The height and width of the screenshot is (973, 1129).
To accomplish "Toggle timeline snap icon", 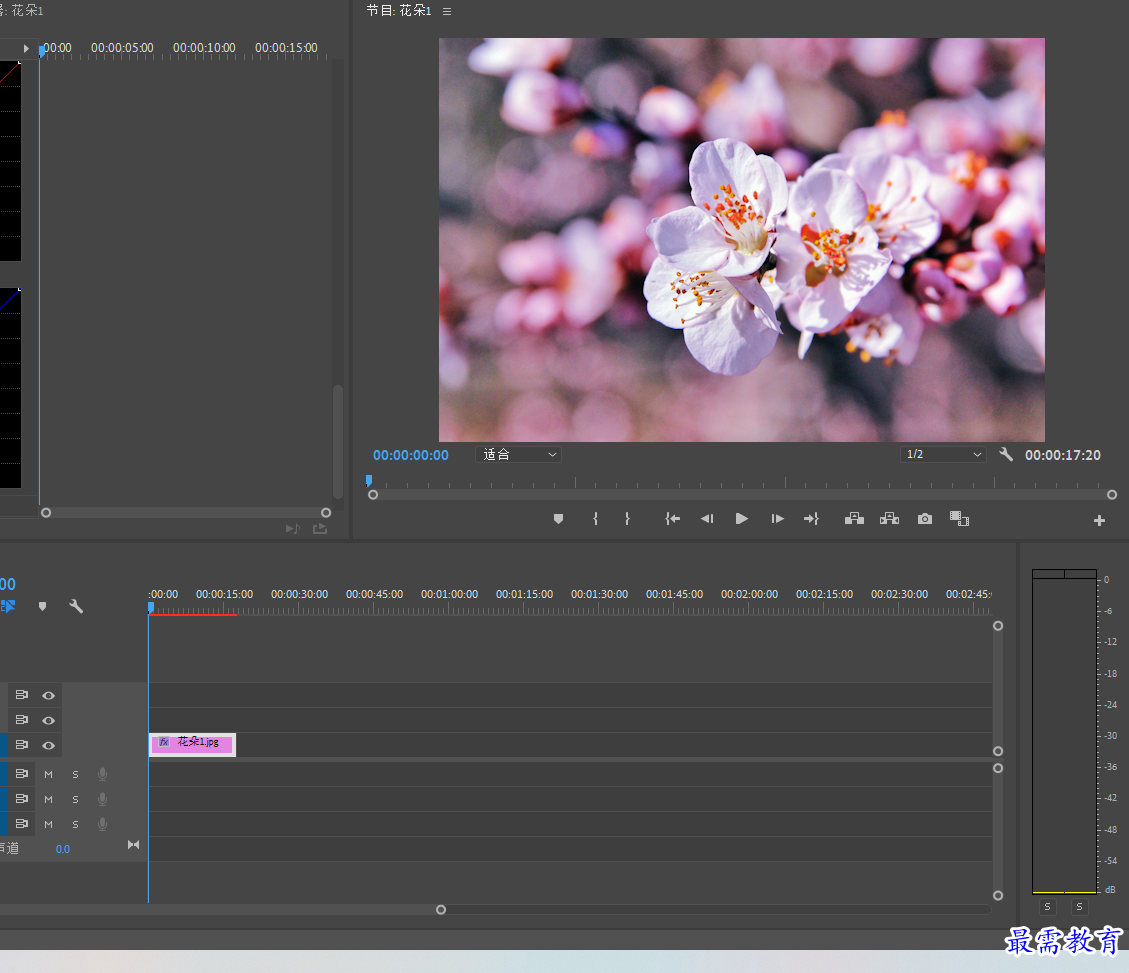I will click(8, 606).
